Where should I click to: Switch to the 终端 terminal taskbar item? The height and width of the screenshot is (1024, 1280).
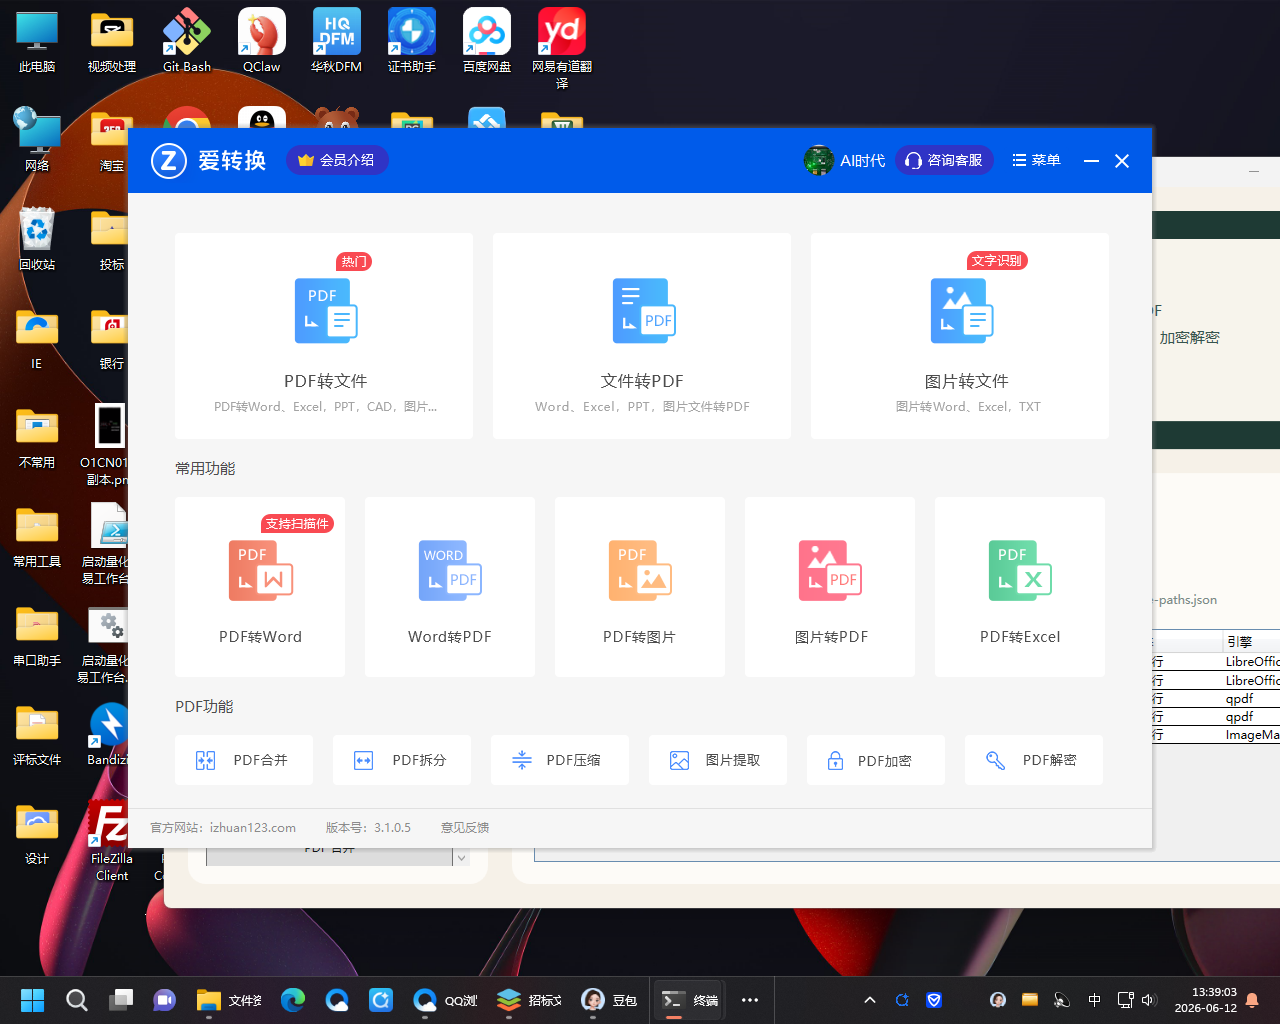coord(690,1000)
